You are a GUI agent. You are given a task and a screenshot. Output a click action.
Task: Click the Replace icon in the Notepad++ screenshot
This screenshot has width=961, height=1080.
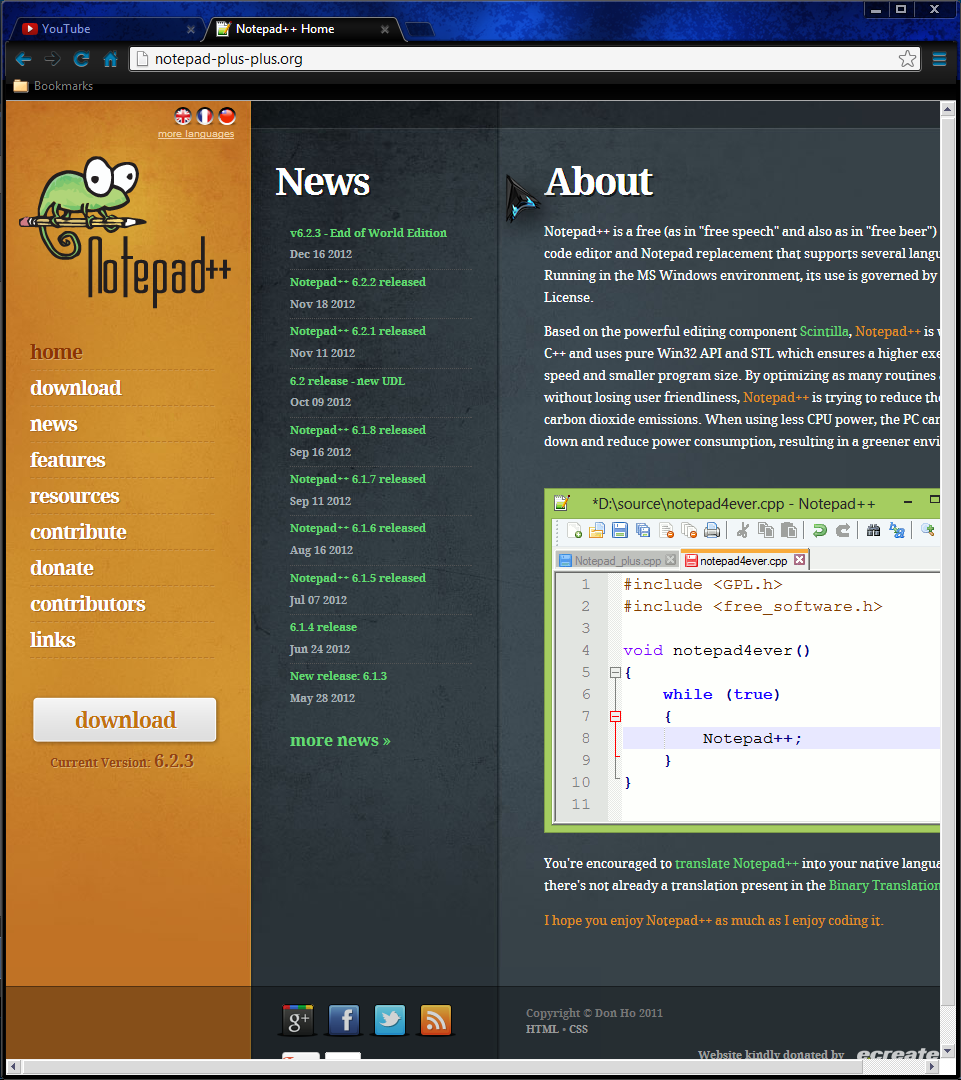click(x=896, y=530)
